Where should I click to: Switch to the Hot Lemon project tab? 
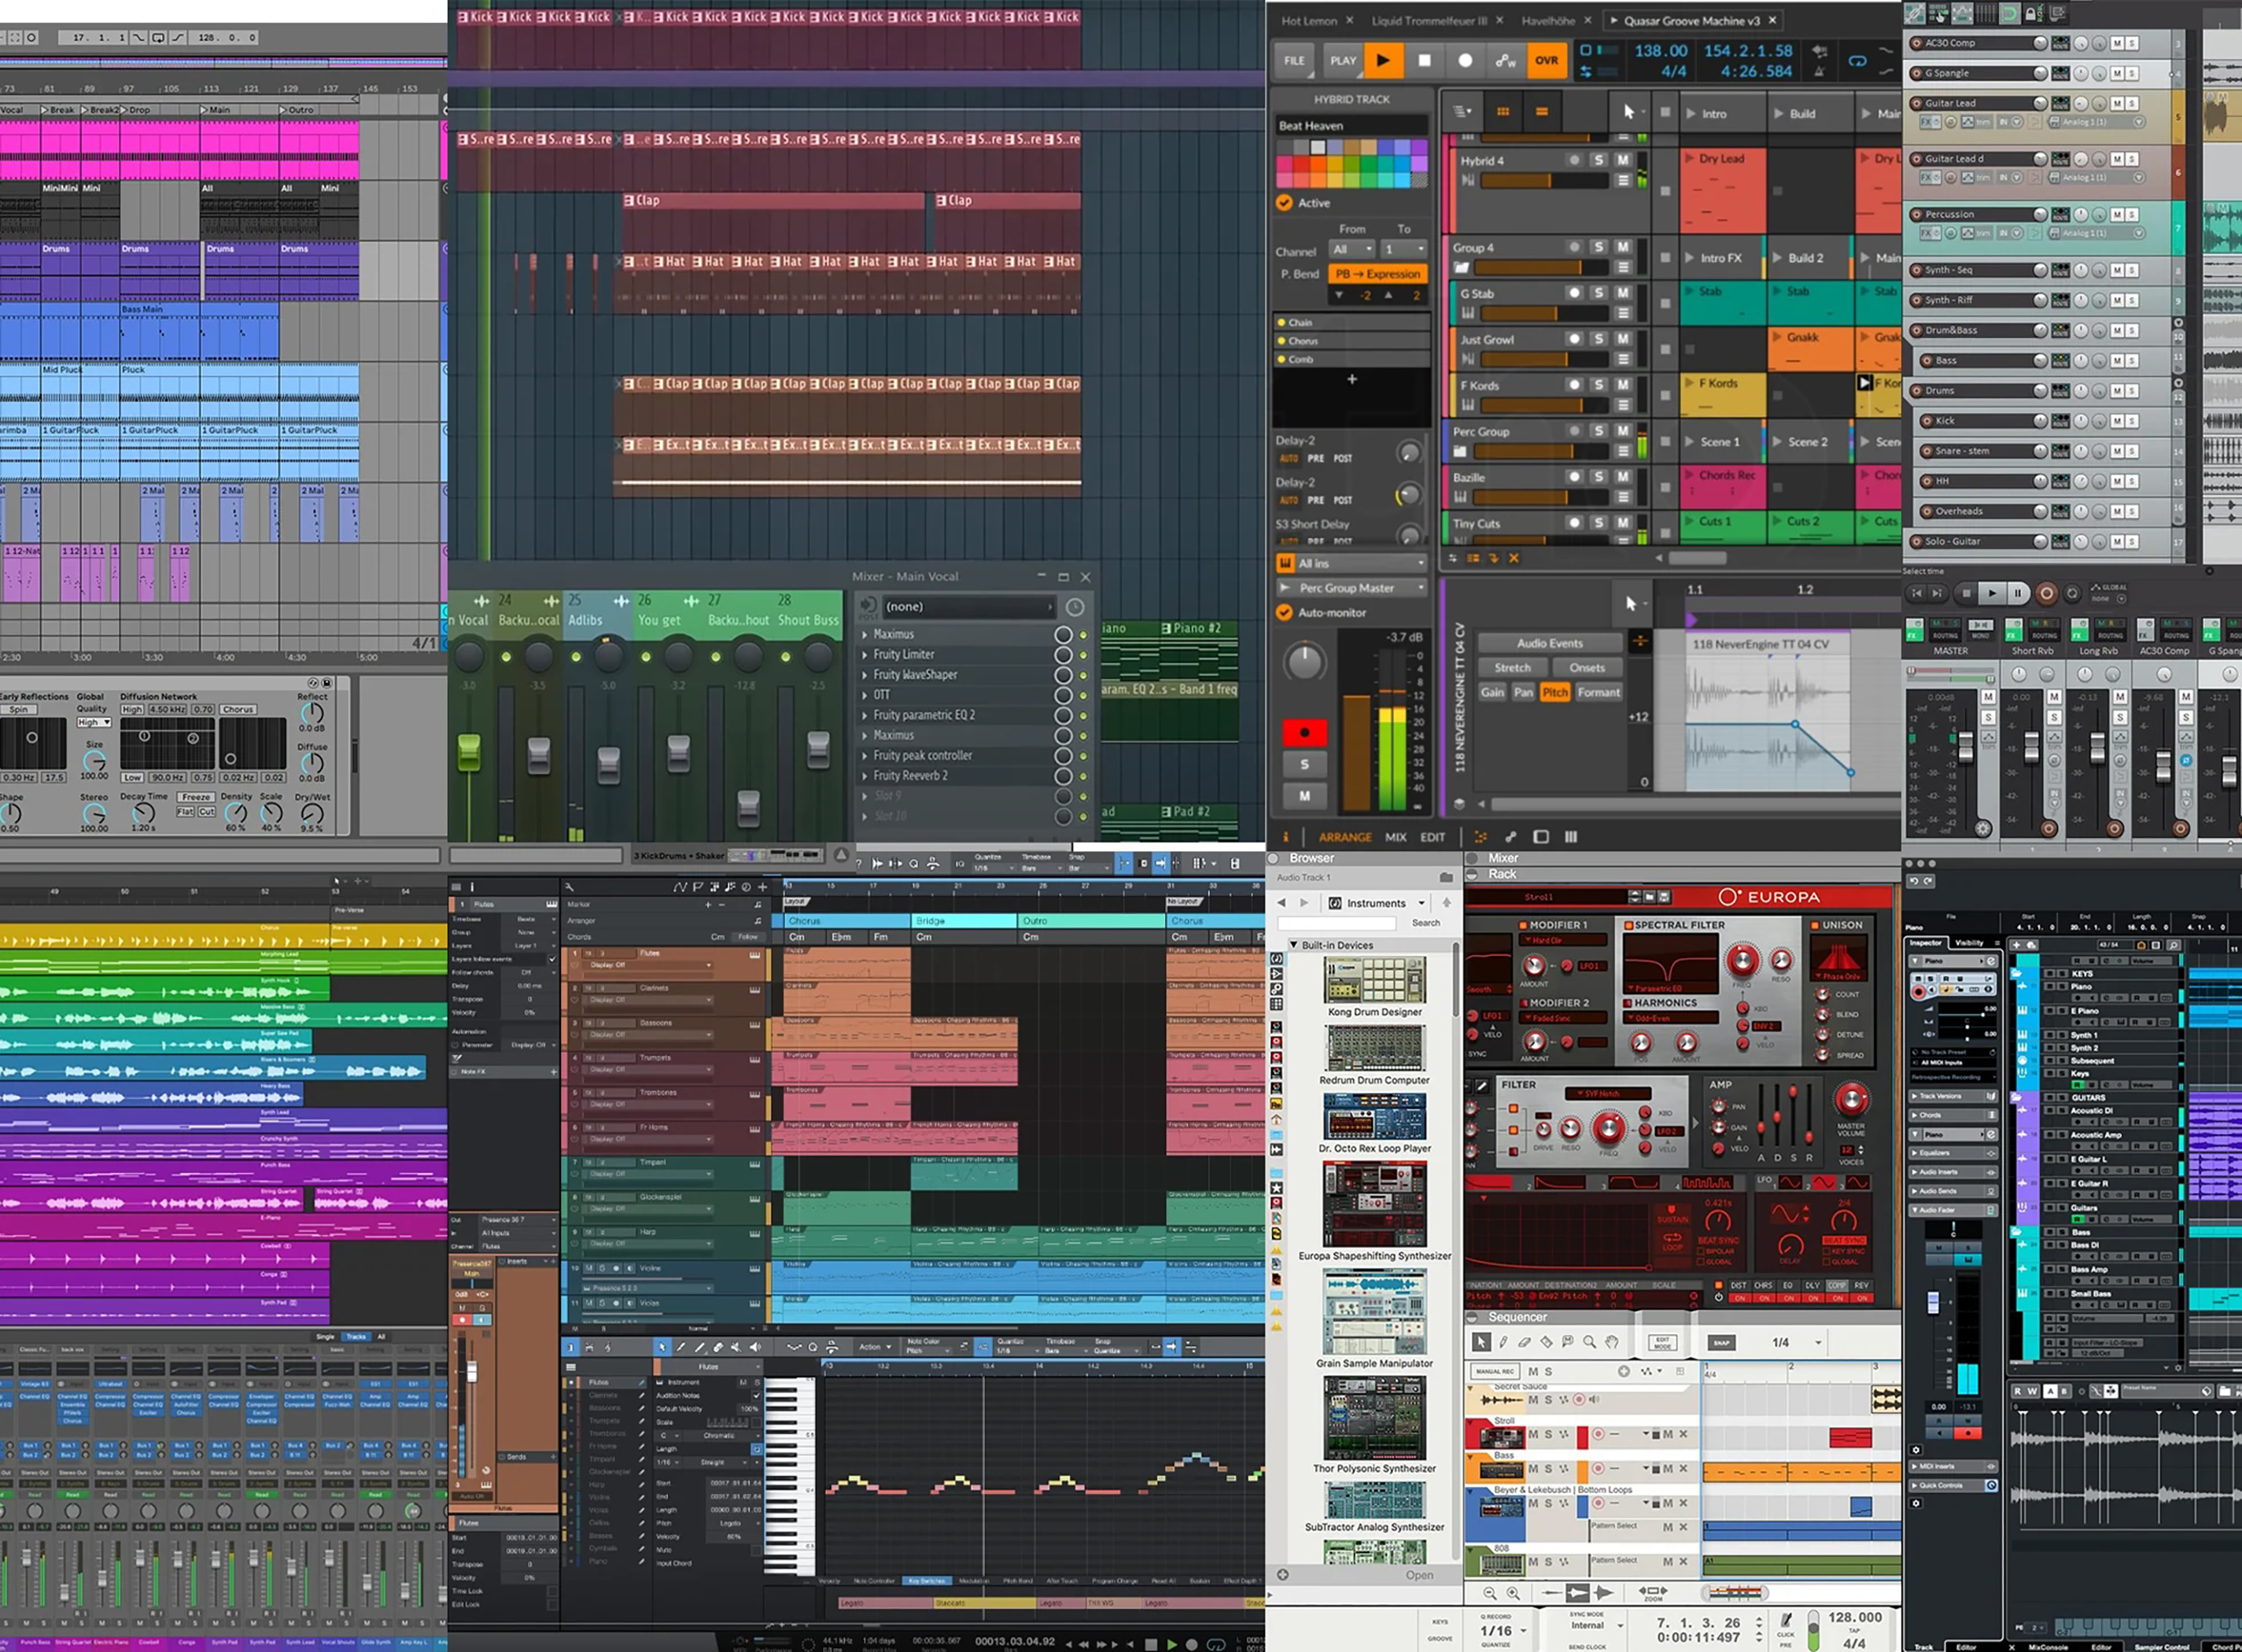point(1309,21)
